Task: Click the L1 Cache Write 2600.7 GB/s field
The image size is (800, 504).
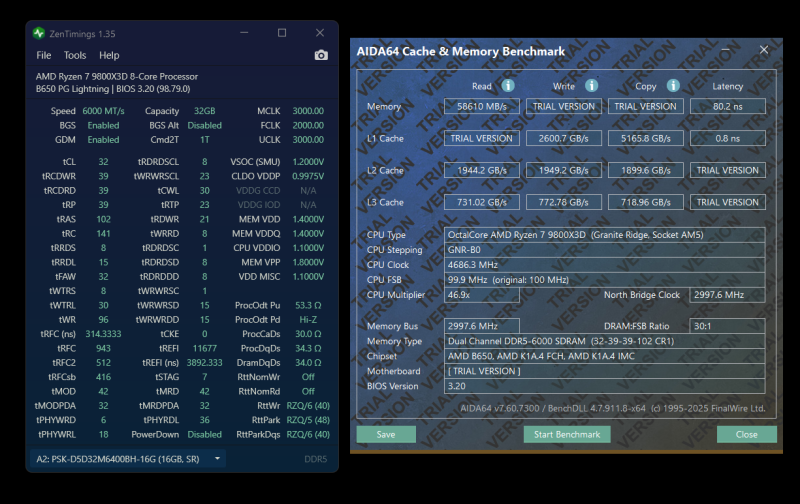Action: [564, 138]
